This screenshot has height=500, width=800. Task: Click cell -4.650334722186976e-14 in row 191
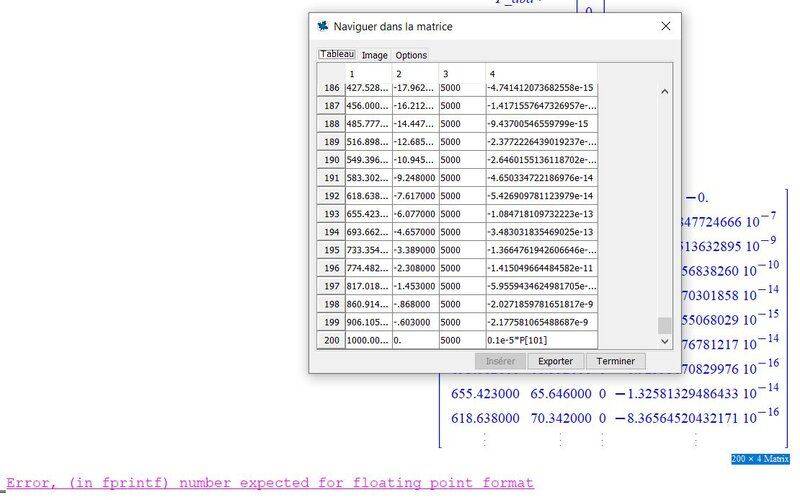point(541,178)
